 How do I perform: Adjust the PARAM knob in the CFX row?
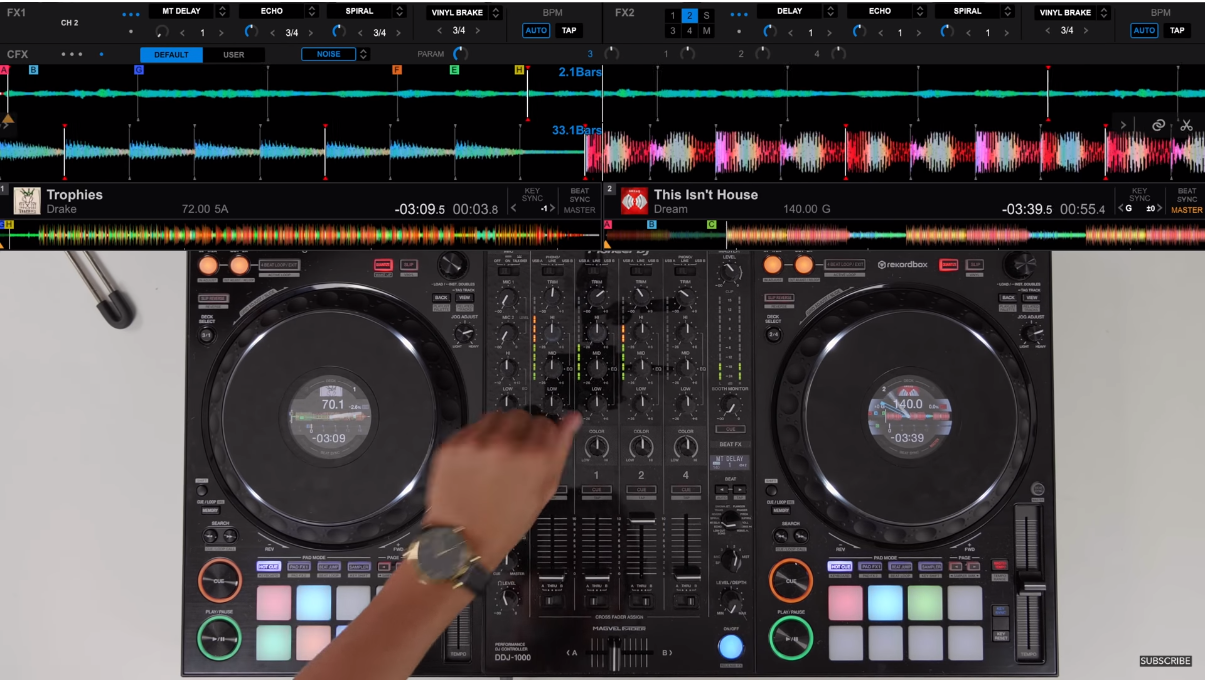tap(460, 52)
